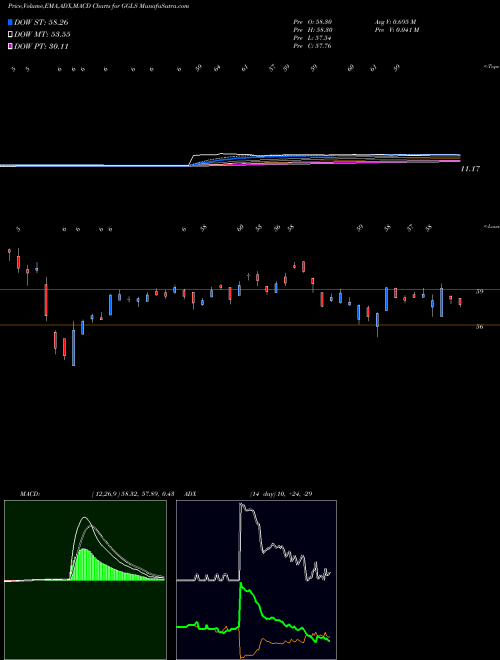The width and height of the screenshot is (500, 660).
Task: Click the chart title mentioning MunafaSutra.com
Action: point(98,6)
